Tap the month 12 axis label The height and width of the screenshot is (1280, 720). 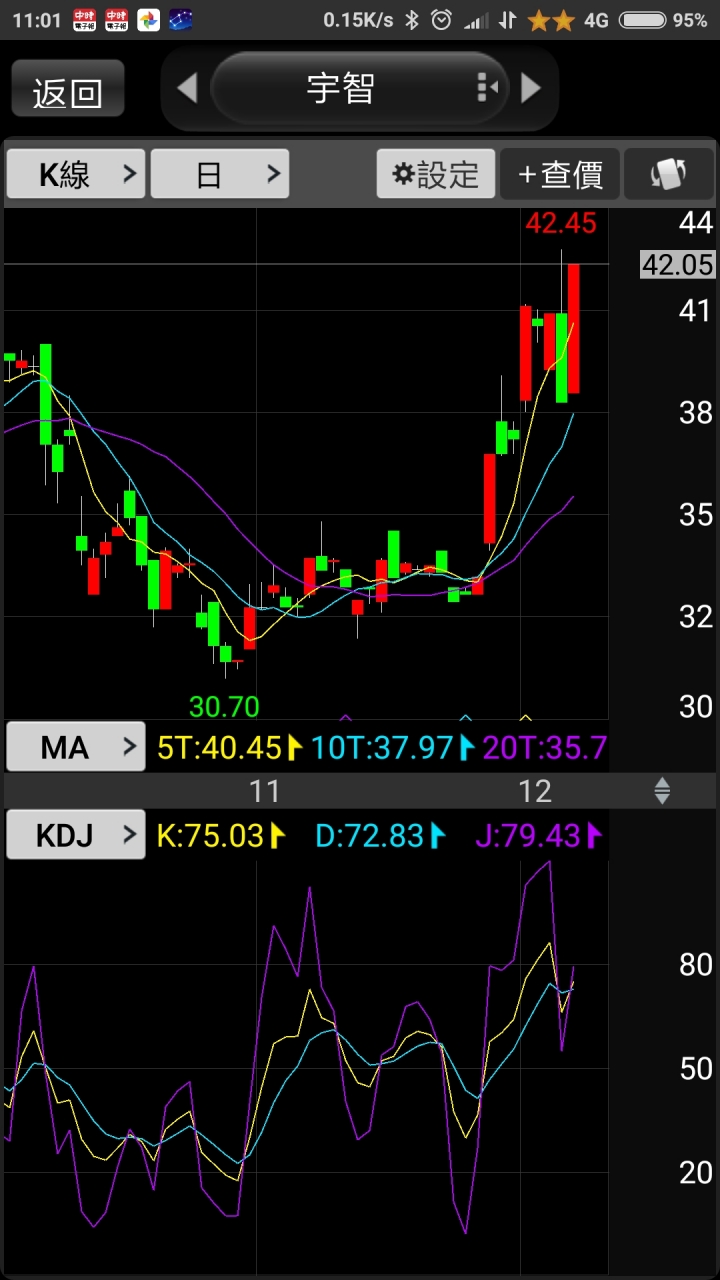pos(535,791)
